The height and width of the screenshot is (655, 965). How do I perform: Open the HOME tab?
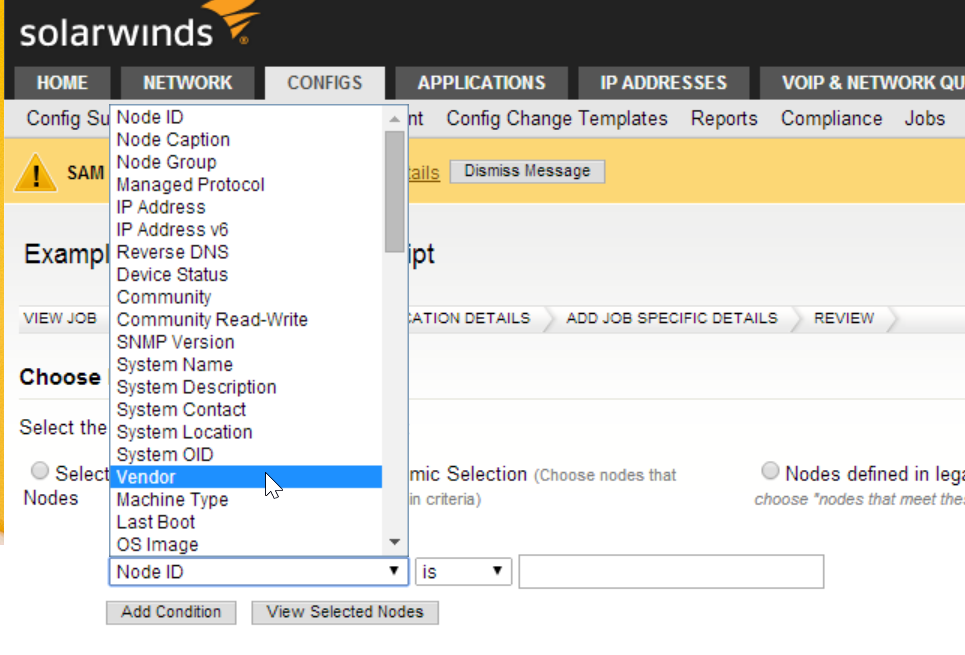click(x=62, y=83)
